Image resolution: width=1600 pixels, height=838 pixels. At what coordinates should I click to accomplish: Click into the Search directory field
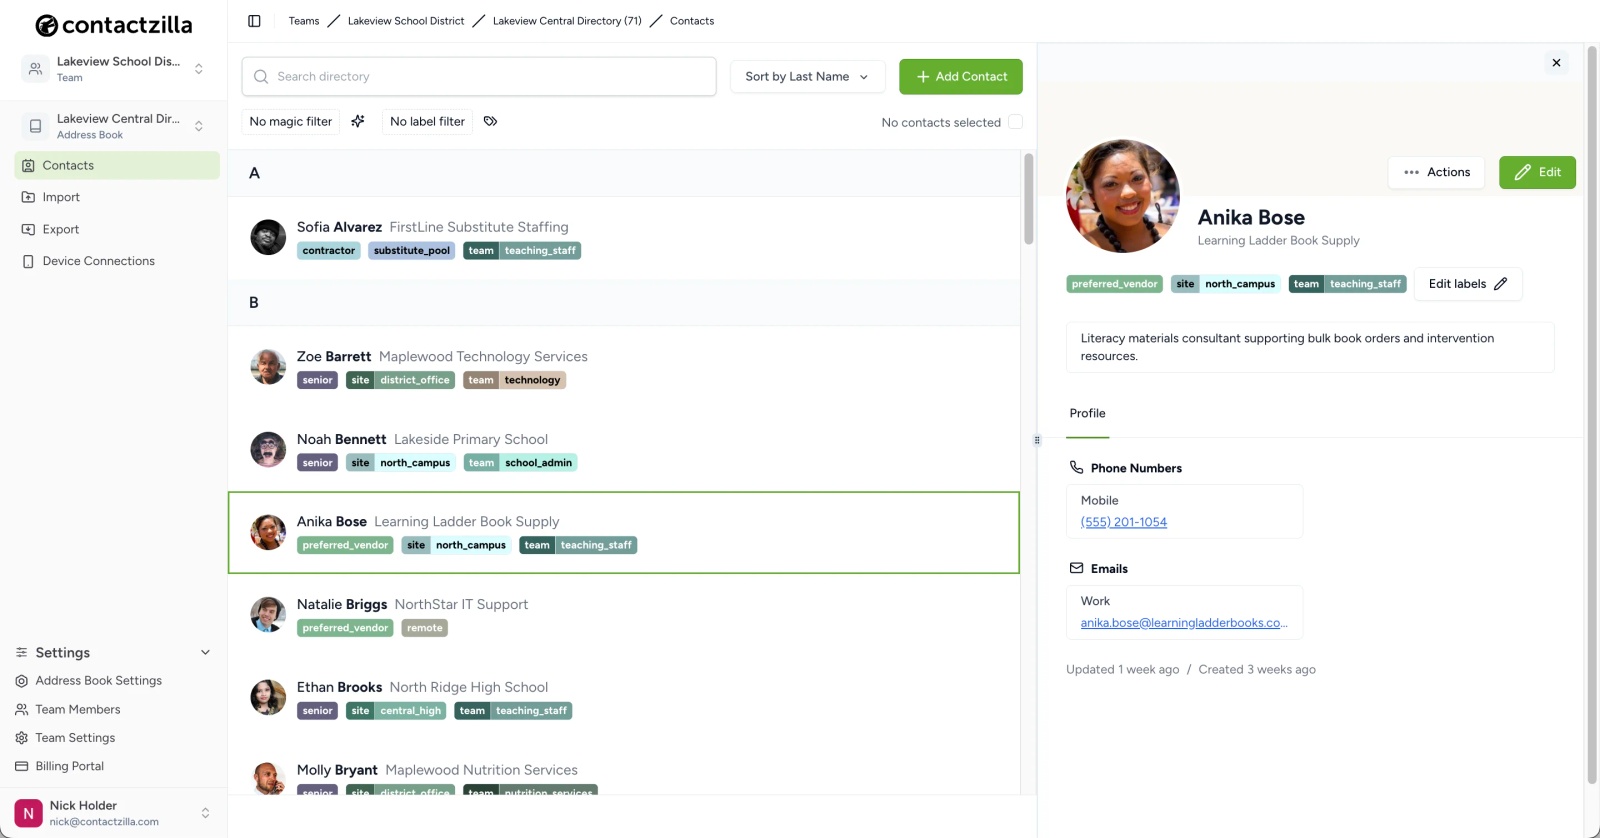pyautogui.click(x=479, y=77)
